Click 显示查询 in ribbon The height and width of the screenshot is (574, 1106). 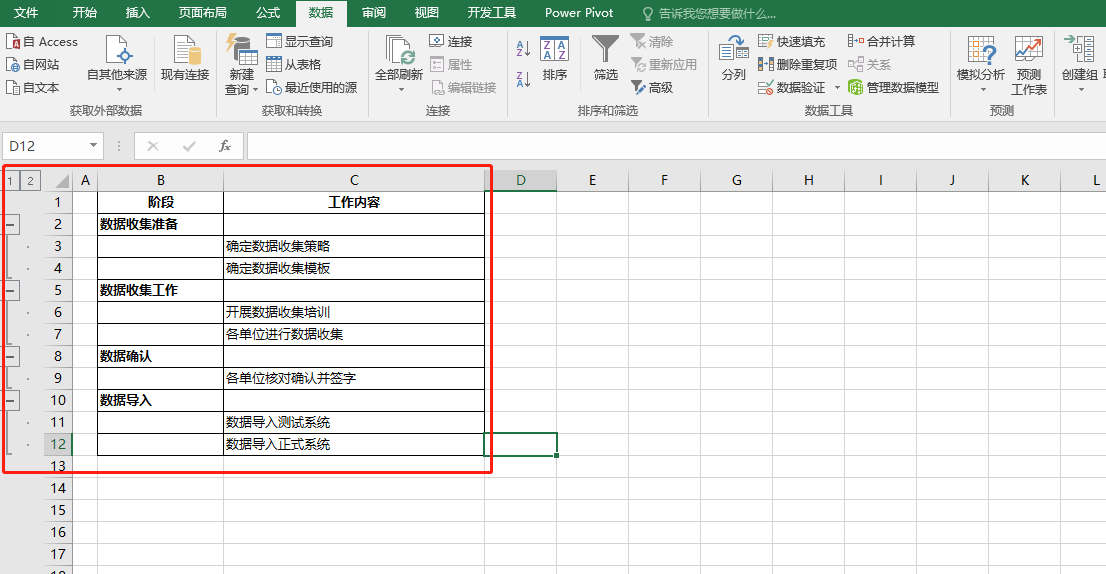pos(299,42)
